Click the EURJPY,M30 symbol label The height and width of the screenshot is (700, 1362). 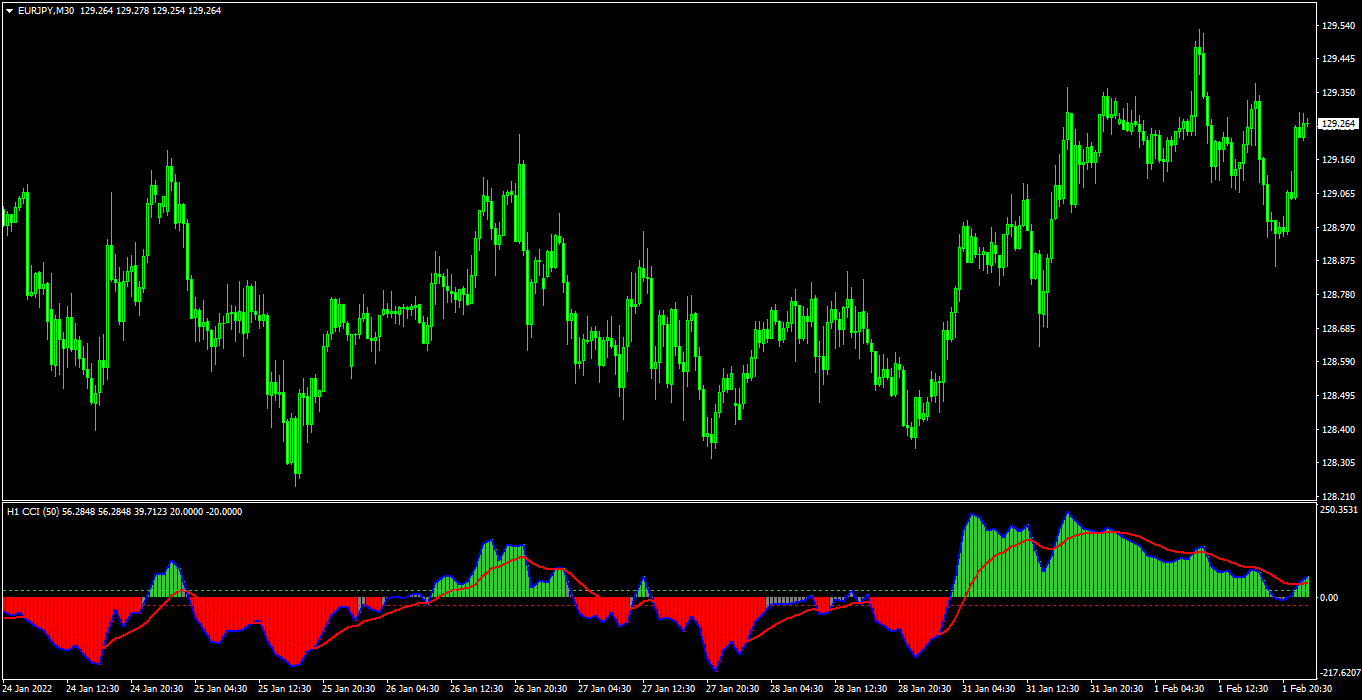coord(46,10)
